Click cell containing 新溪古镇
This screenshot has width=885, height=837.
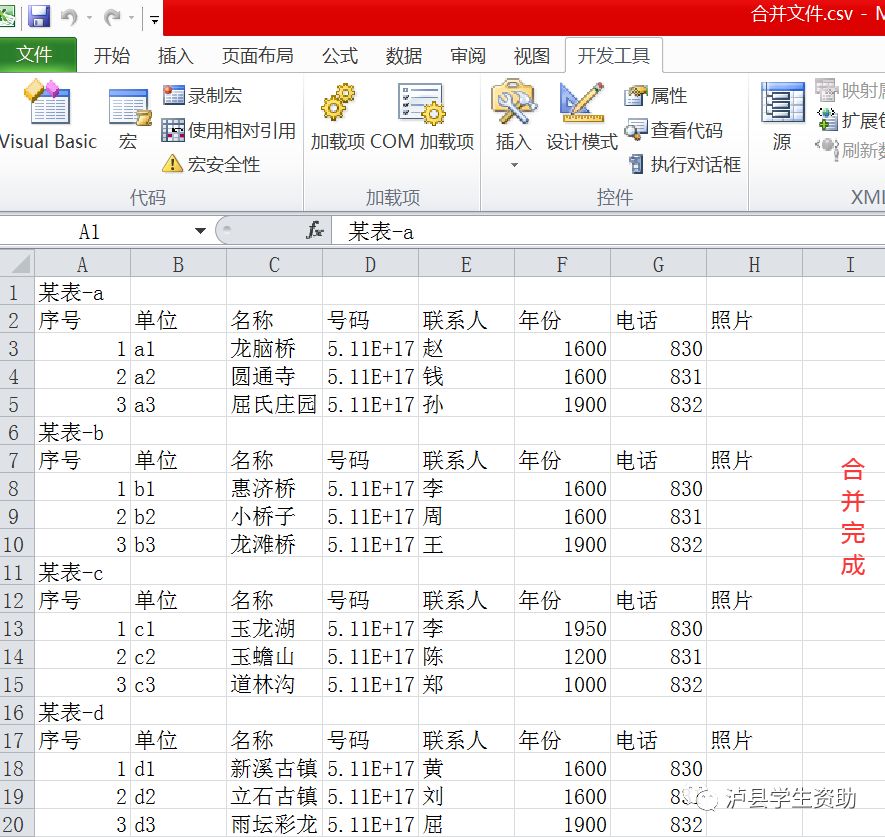274,768
